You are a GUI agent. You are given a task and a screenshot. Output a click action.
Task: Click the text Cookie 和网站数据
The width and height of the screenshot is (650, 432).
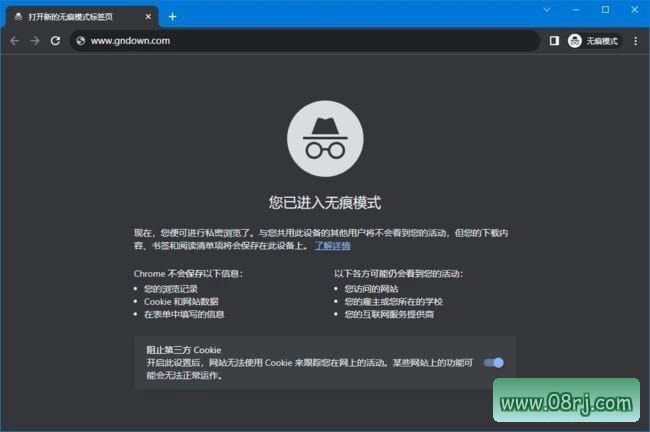181,301
